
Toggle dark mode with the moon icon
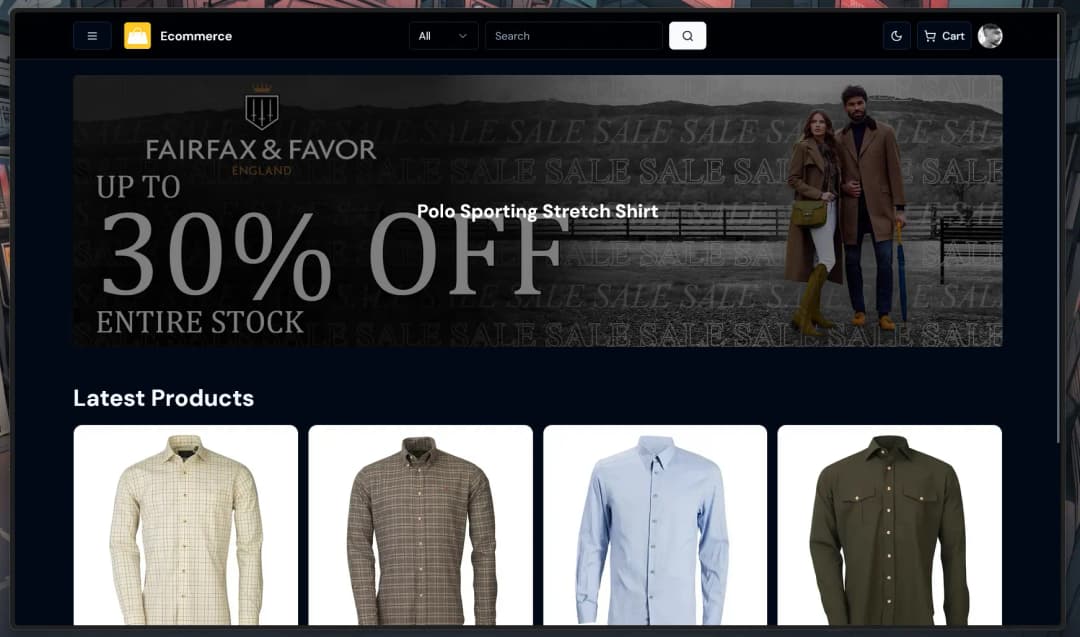896,36
